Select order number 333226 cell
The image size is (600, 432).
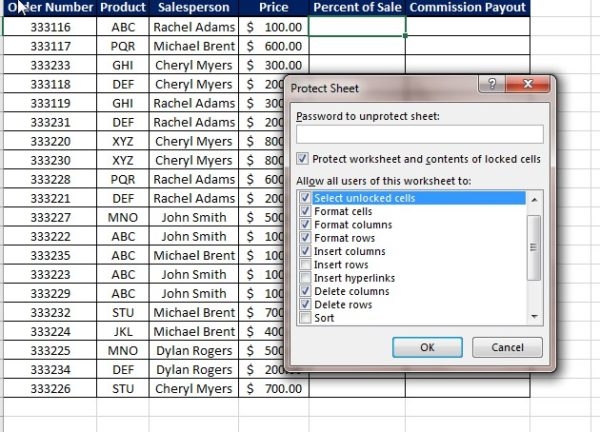click(50, 388)
